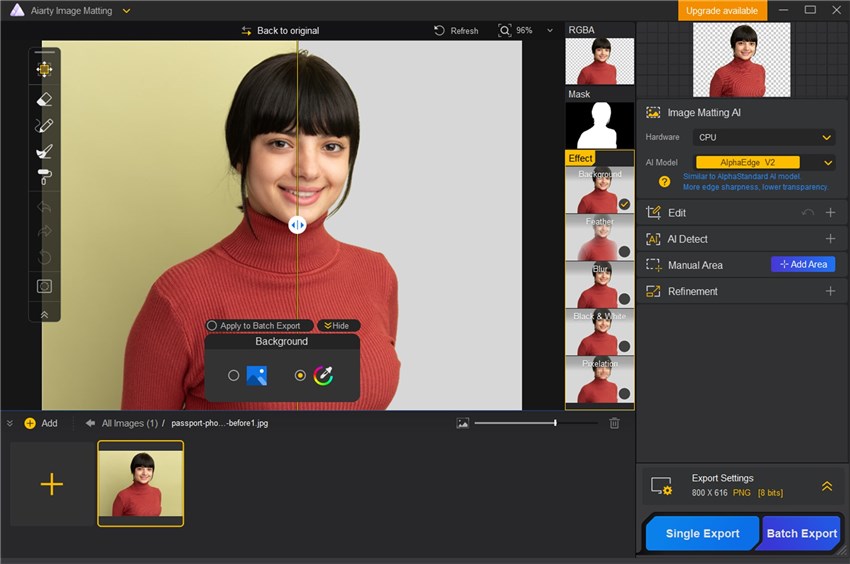Click Hide to collapse Background panel

coord(337,325)
